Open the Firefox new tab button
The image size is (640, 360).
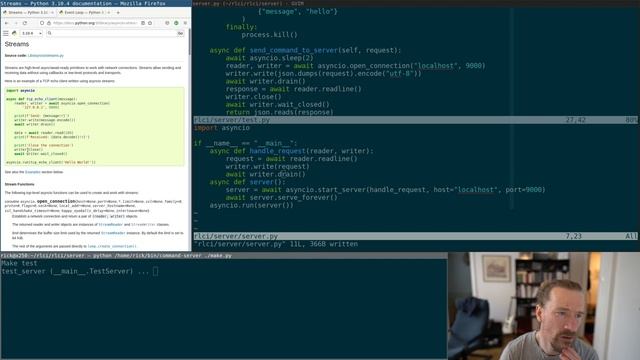click(118, 13)
